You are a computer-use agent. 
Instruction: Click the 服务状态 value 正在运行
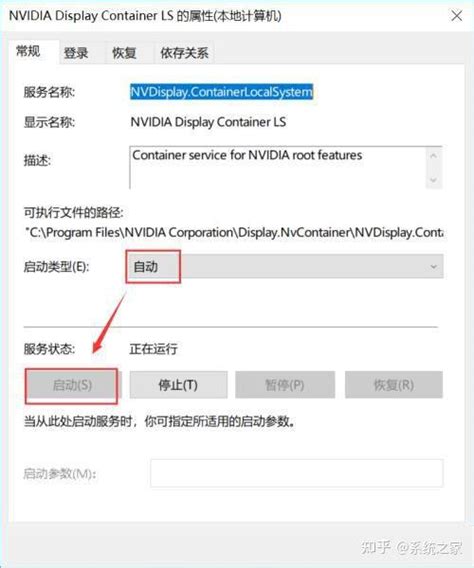pos(154,349)
